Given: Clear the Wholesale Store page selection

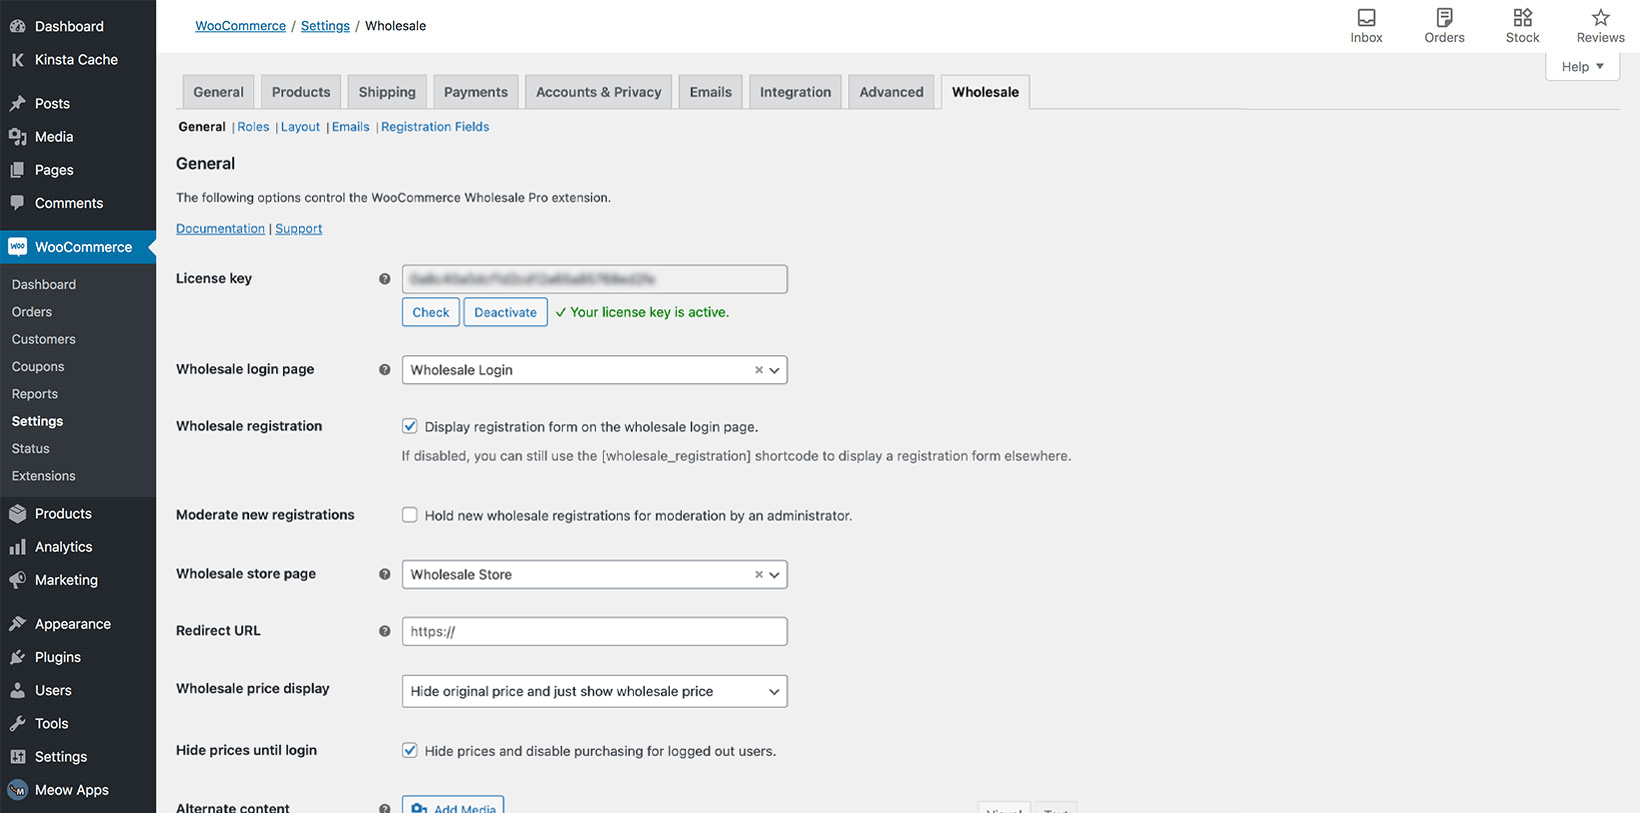Looking at the screenshot, I should (759, 575).
